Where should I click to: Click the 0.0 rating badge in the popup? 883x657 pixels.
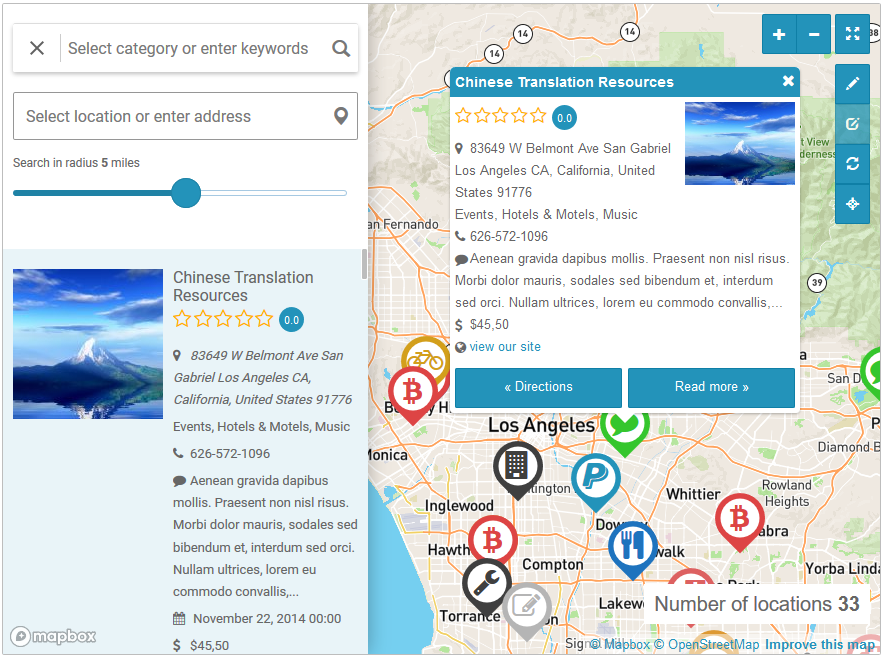[x=564, y=118]
